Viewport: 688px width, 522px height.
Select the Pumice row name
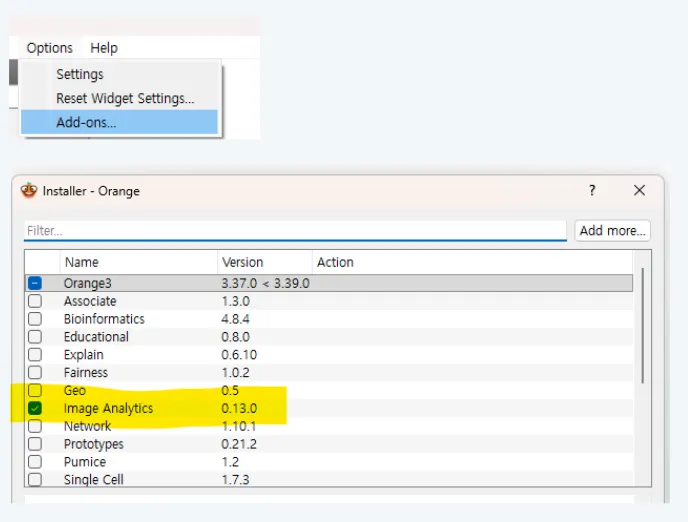coord(85,462)
